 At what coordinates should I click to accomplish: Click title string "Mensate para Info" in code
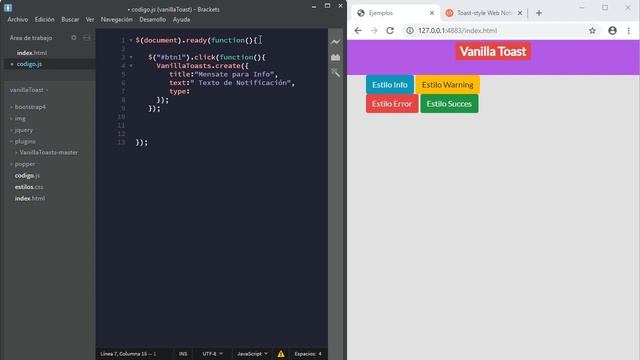coord(234,74)
